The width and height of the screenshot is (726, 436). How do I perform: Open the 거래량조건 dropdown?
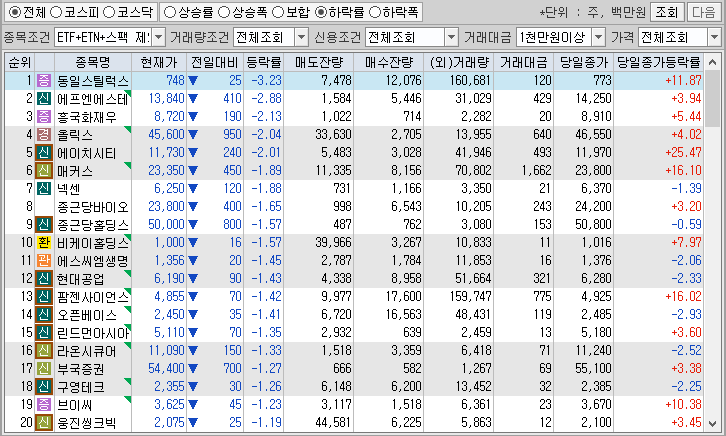(301, 37)
